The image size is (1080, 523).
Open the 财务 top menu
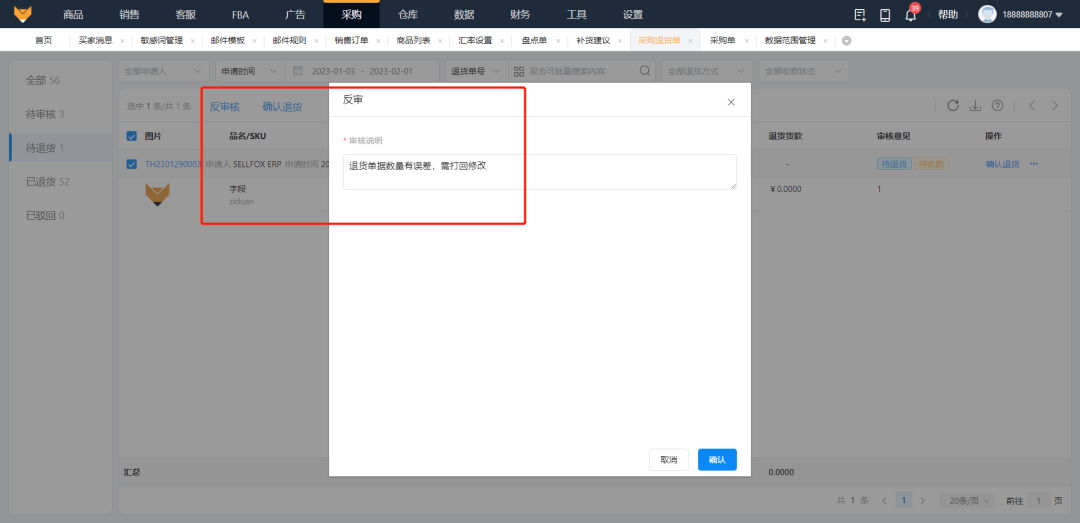[x=520, y=14]
